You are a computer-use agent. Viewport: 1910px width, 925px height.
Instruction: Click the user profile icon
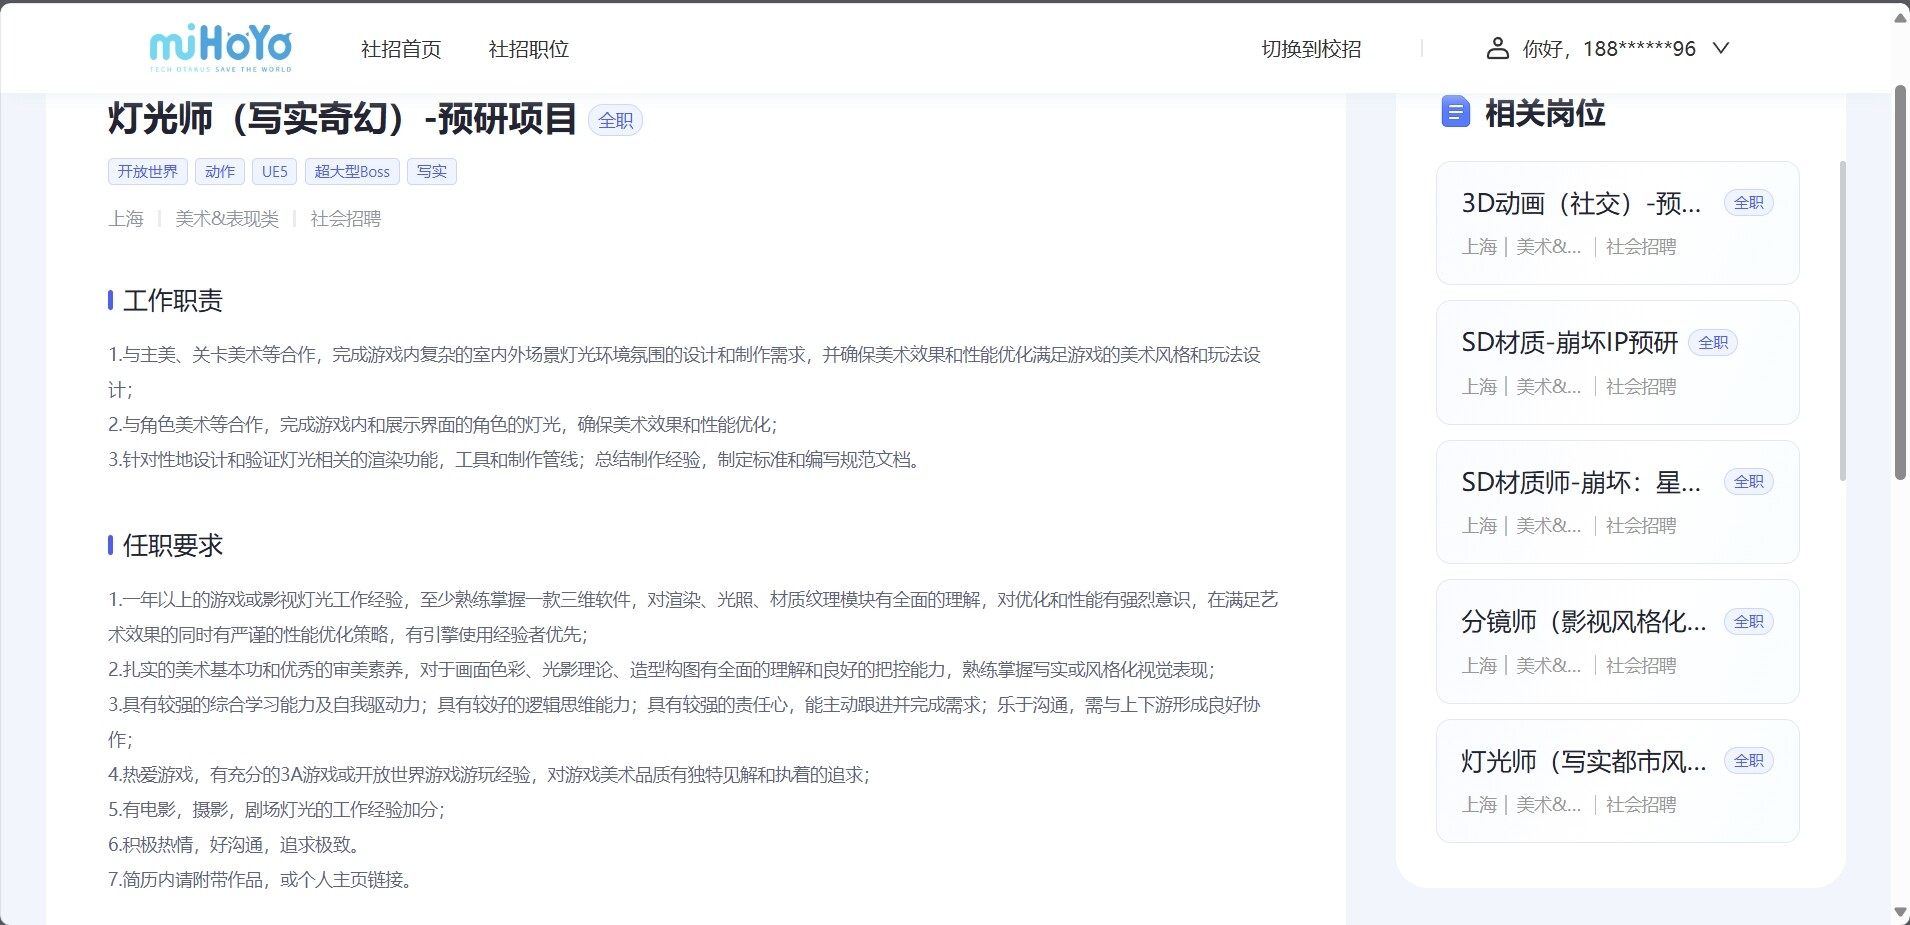1497,48
